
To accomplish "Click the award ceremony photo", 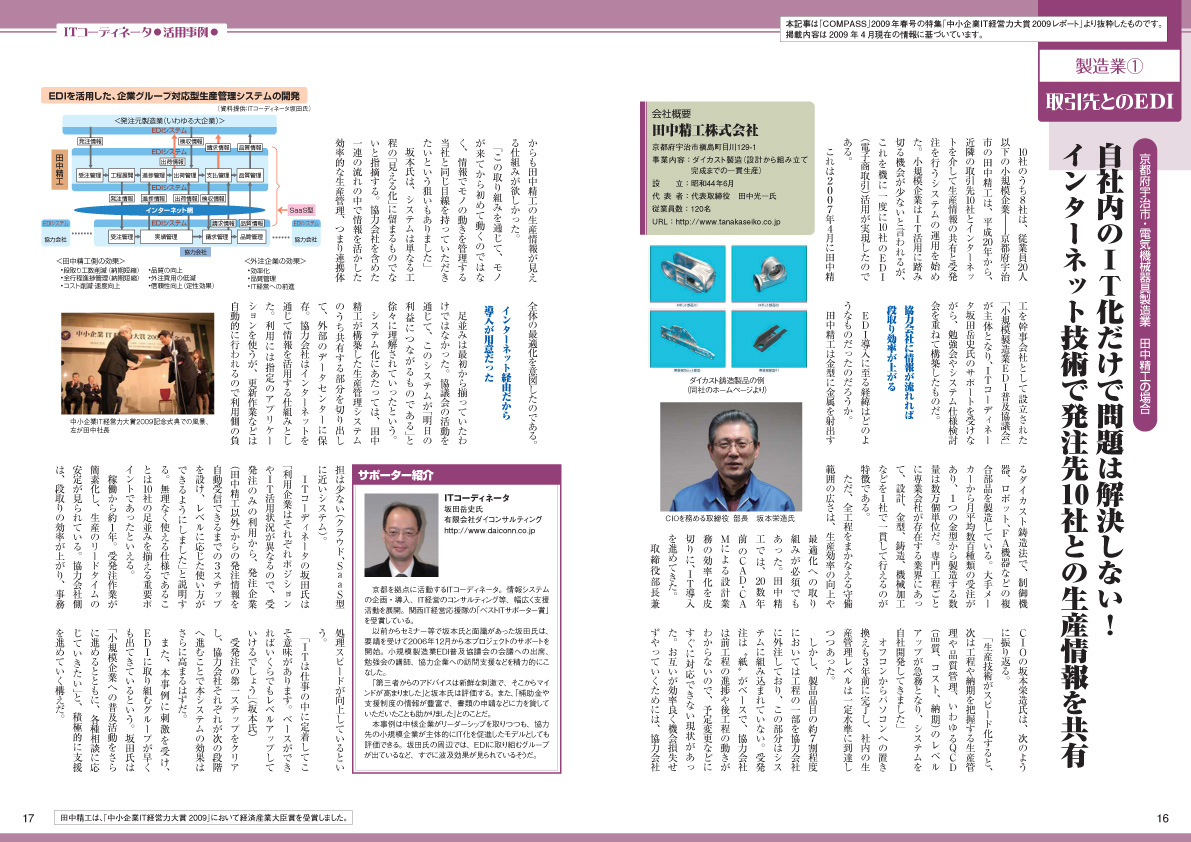I will point(137,363).
